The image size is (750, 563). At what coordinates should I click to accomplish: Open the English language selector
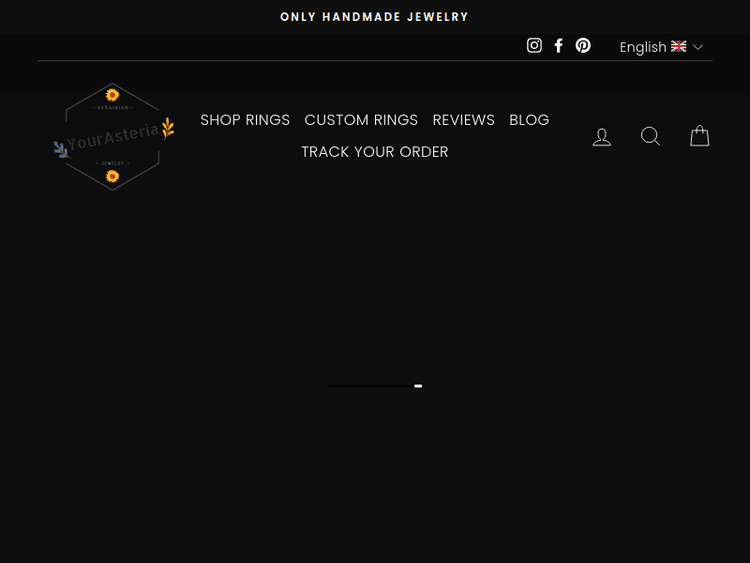643,47
